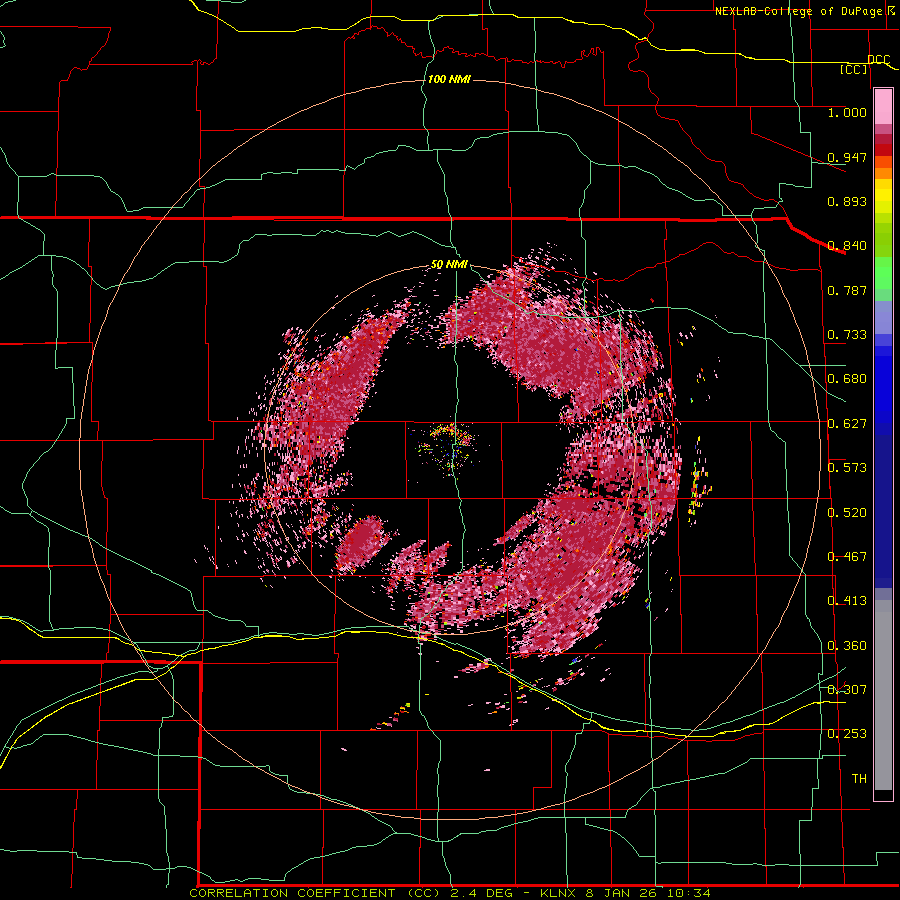Image resolution: width=900 pixels, height=900 pixels.
Task: Select the 0.413 scale value
Action: tap(847, 601)
